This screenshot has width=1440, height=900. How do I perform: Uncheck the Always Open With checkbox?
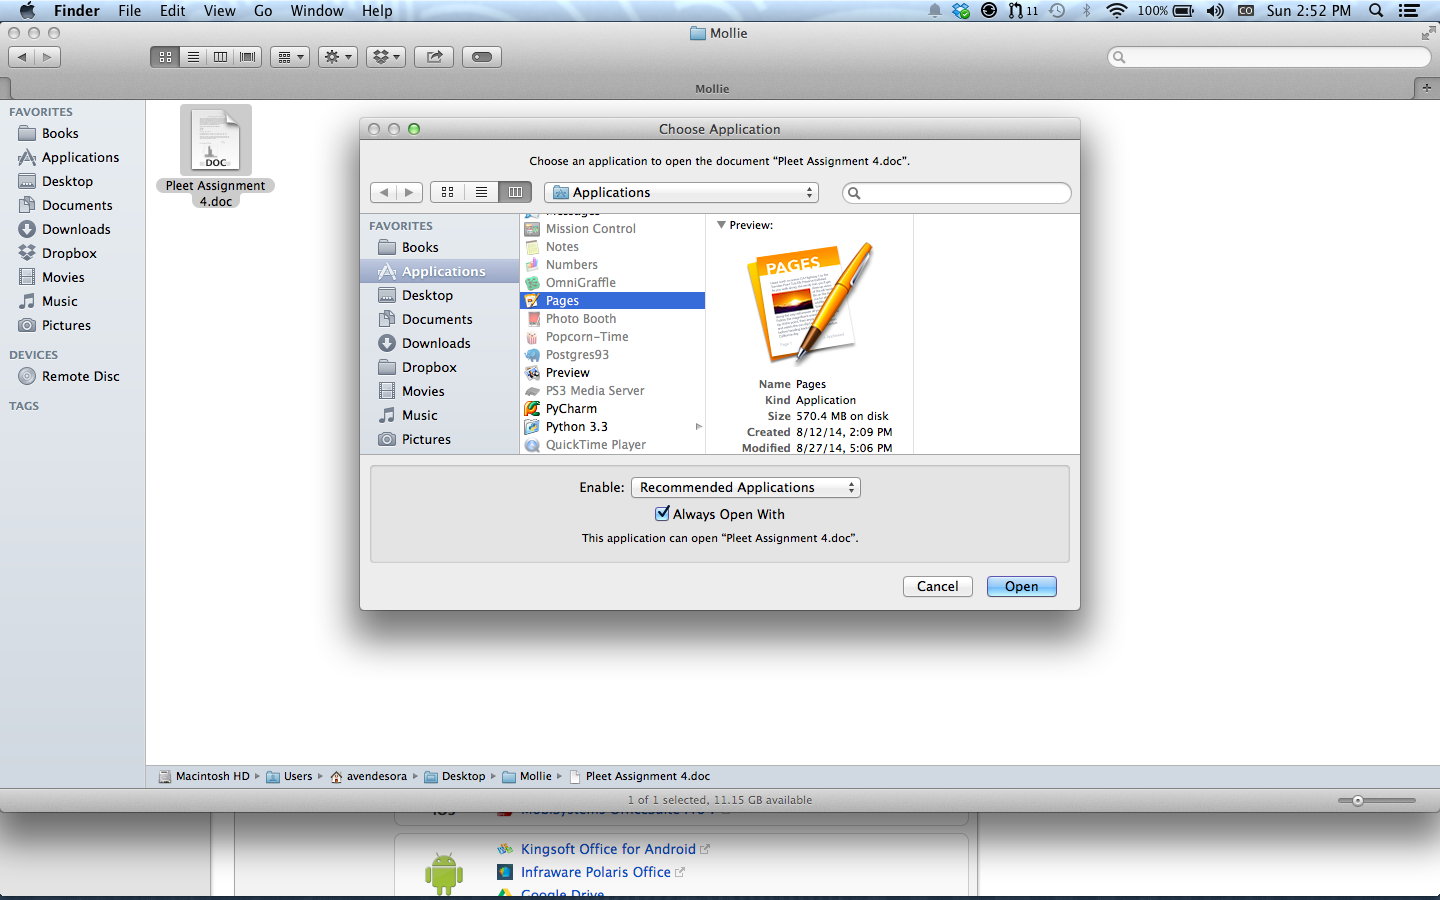click(662, 514)
